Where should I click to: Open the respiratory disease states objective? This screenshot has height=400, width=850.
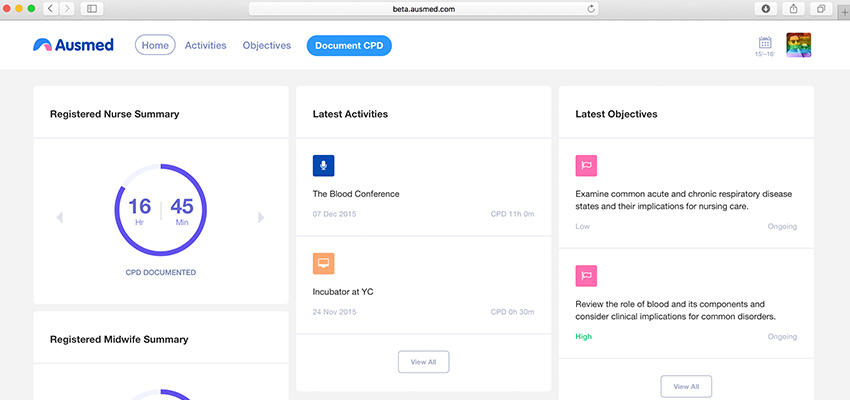[684, 200]
